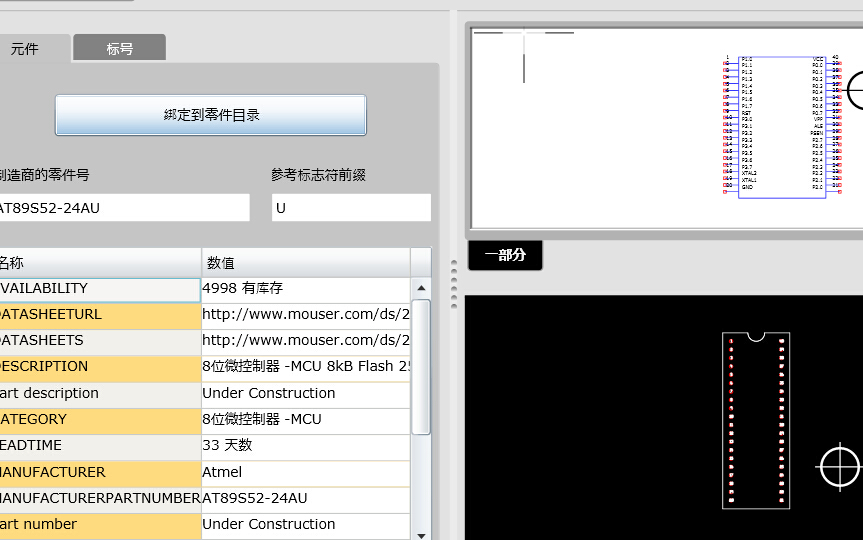Screen dimensions: 863x540
Task: Select the 8位微控制器 -MCU 8kB Flash value
Action: [x=305, y=367]
